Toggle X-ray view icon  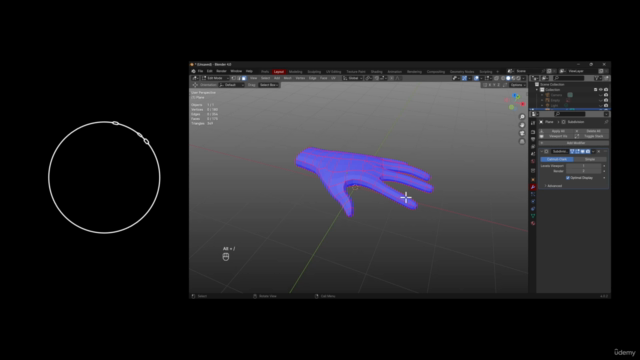click(x=496, y=78)
